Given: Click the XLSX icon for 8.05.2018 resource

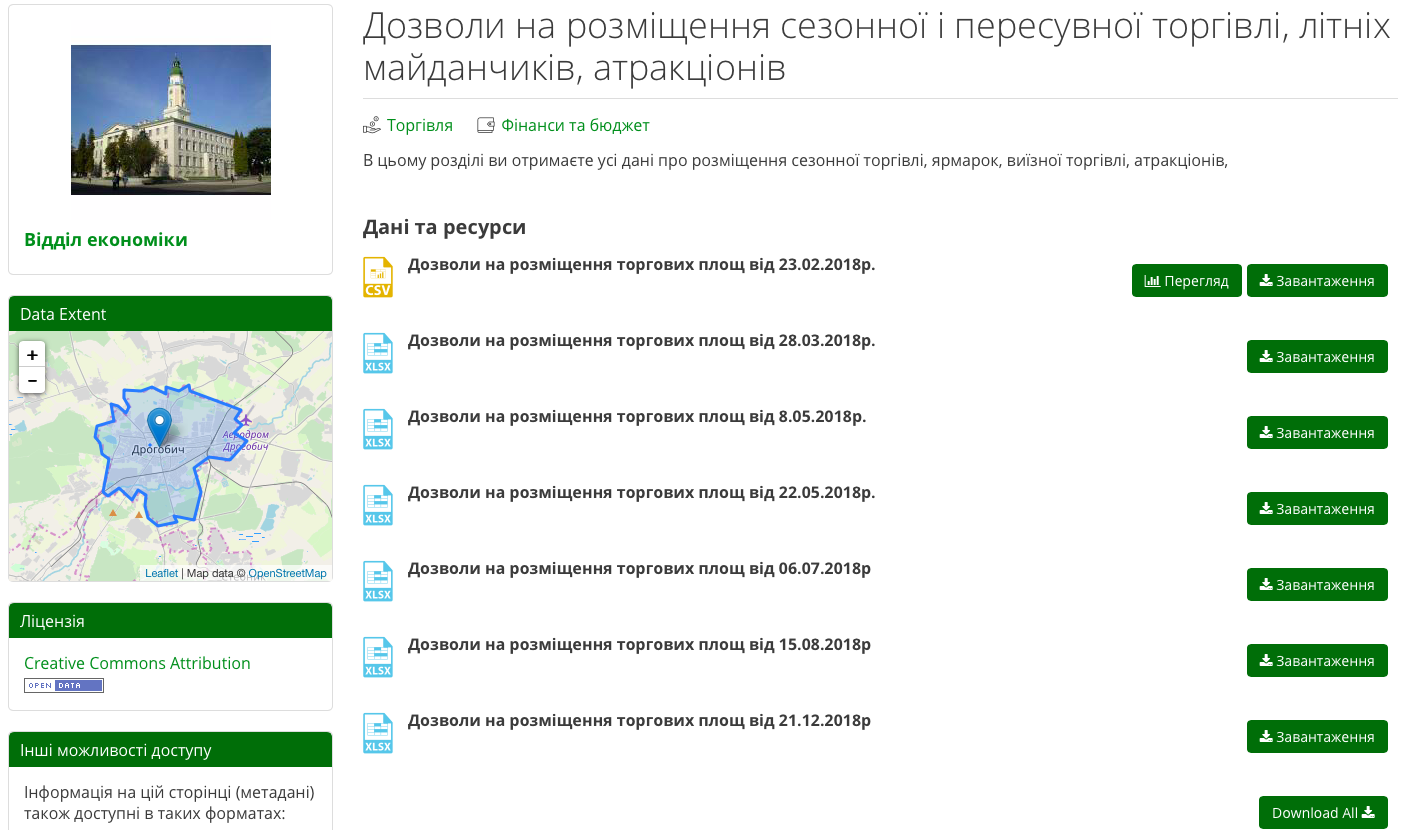Looking at the screenshot, I should (378, 429).
